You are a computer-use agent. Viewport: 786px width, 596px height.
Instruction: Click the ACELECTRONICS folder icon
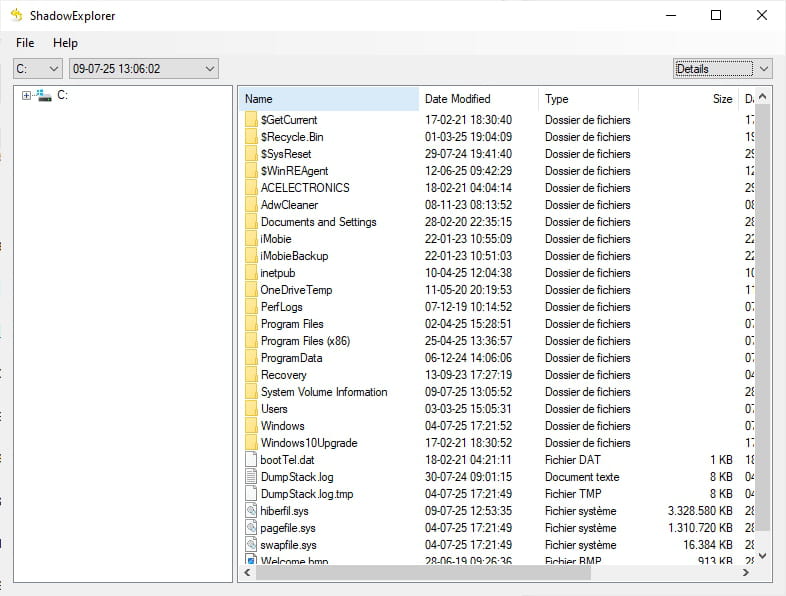coord(251,188)
